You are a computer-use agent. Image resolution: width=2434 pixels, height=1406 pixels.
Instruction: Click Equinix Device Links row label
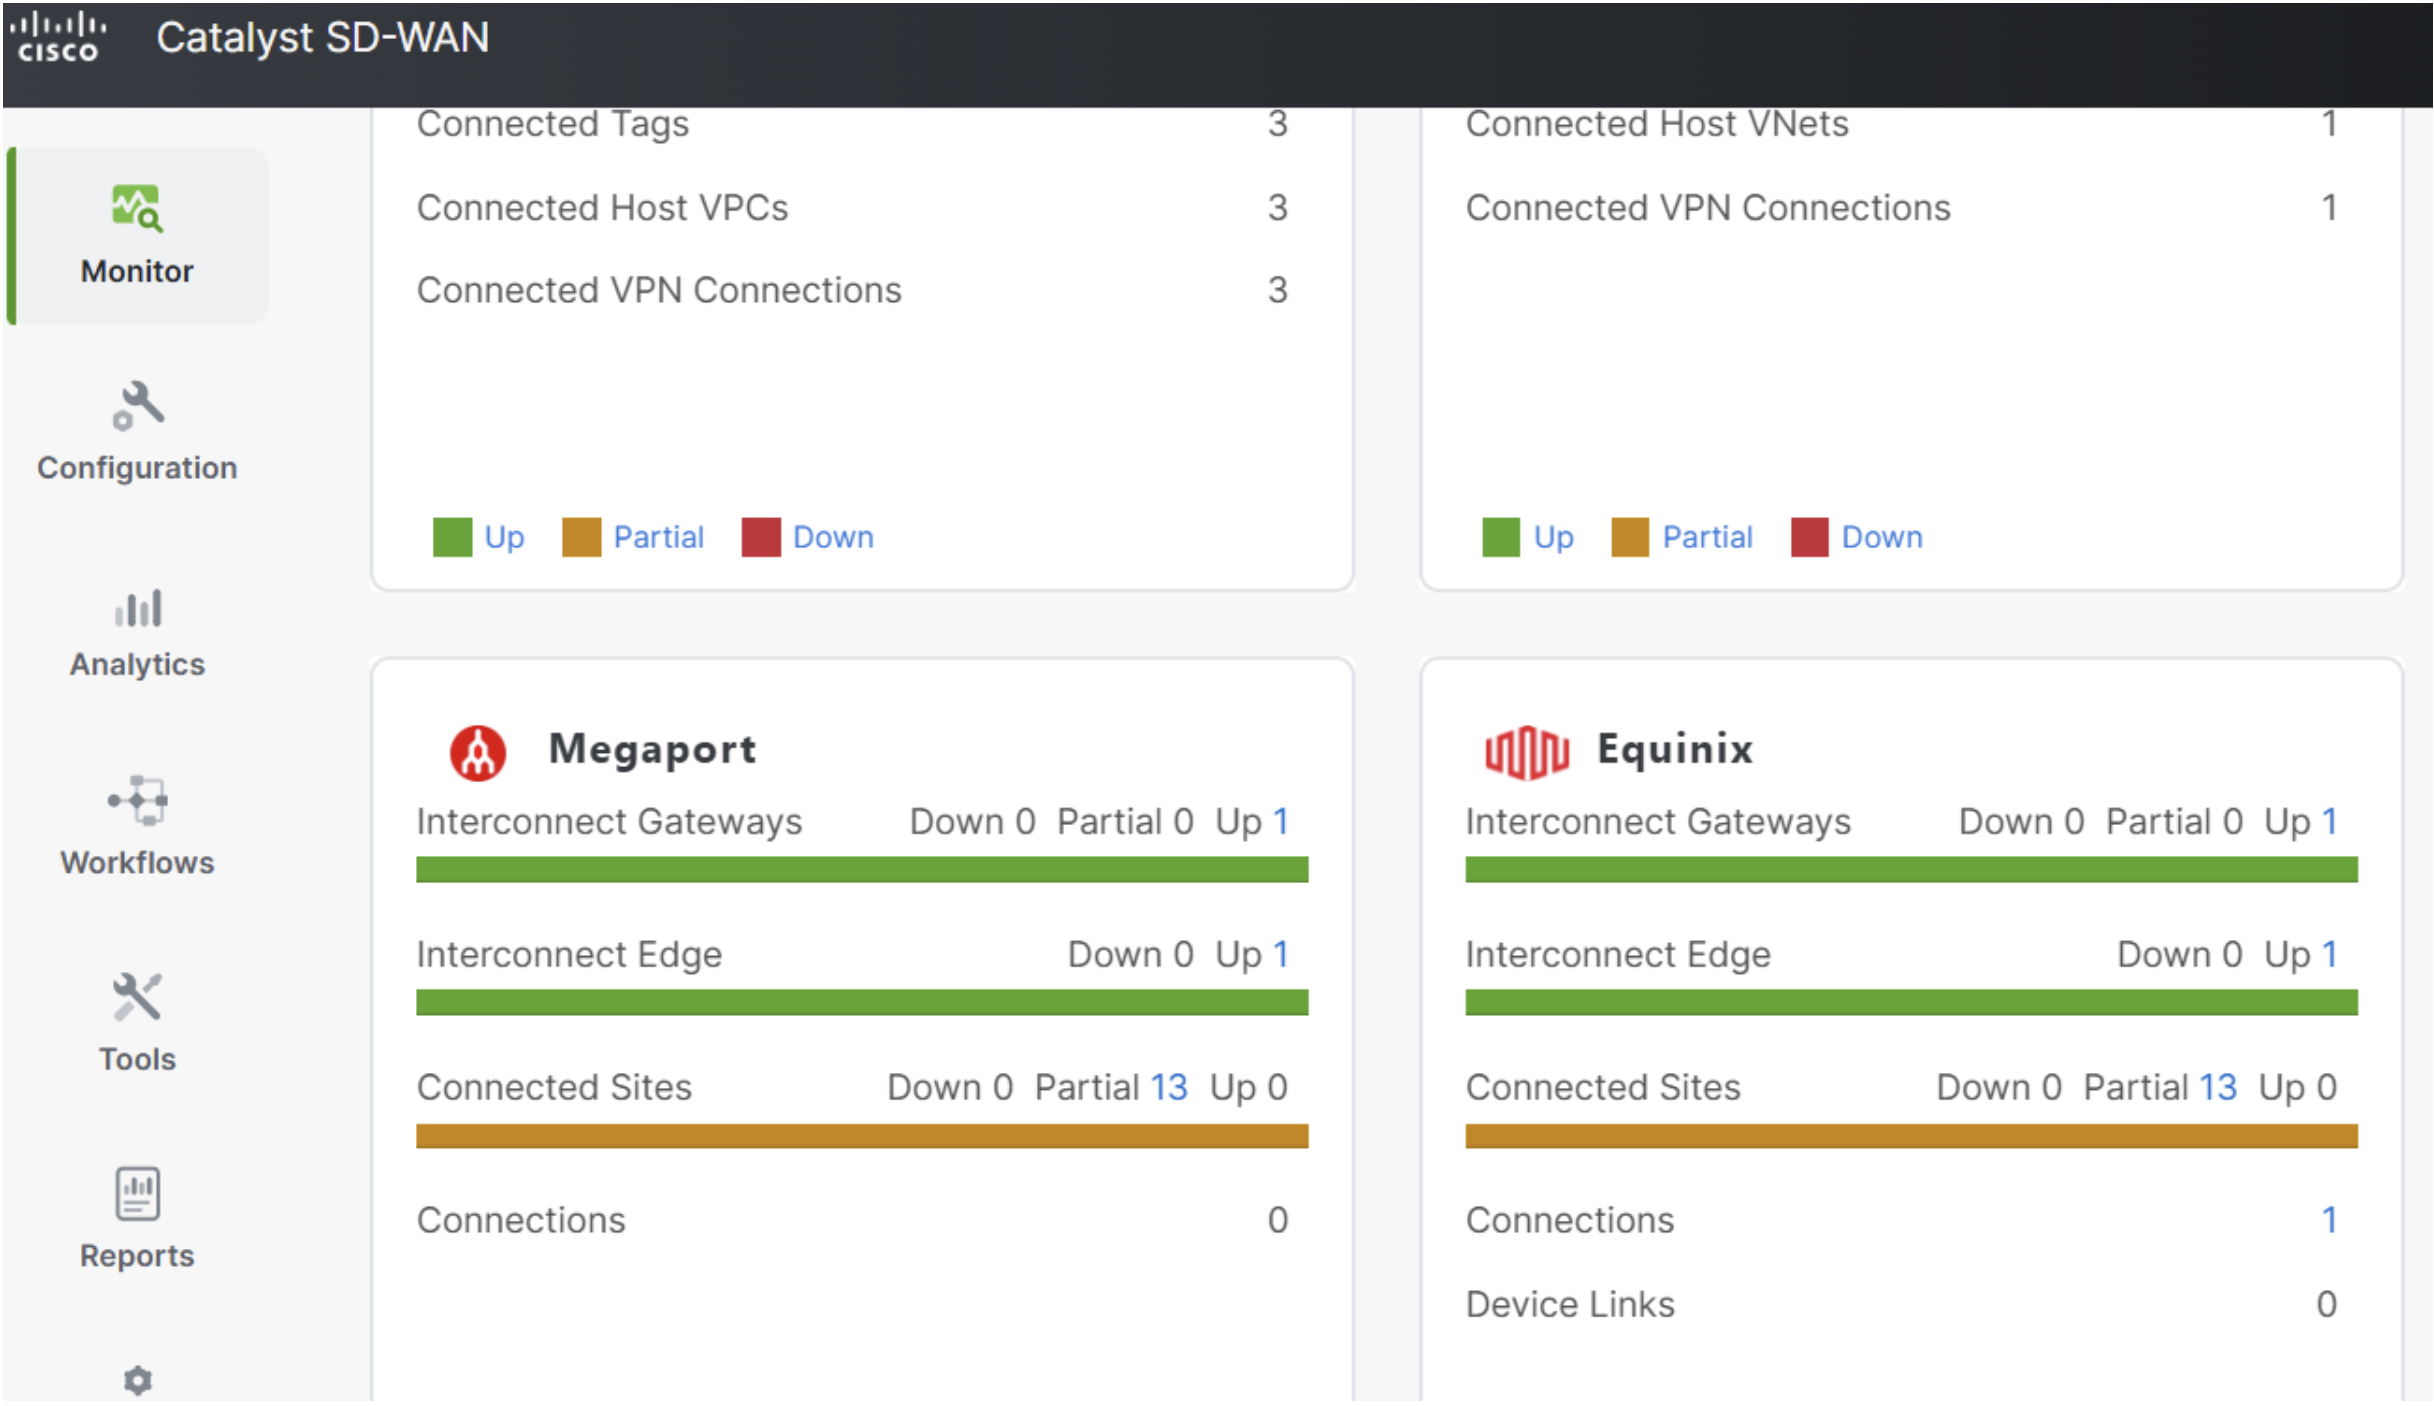(1570, 1305)
